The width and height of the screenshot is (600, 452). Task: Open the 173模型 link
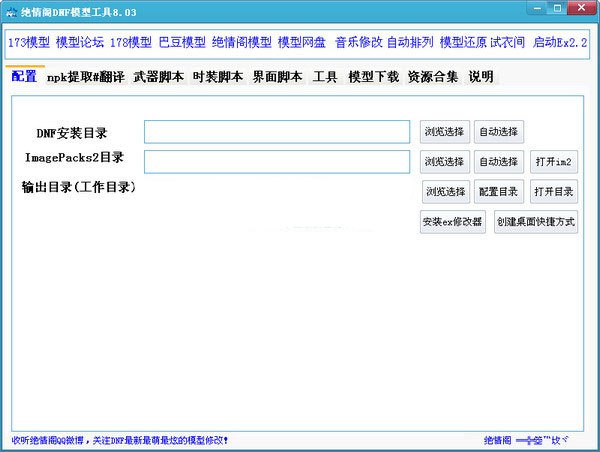[x=29, y=42]
